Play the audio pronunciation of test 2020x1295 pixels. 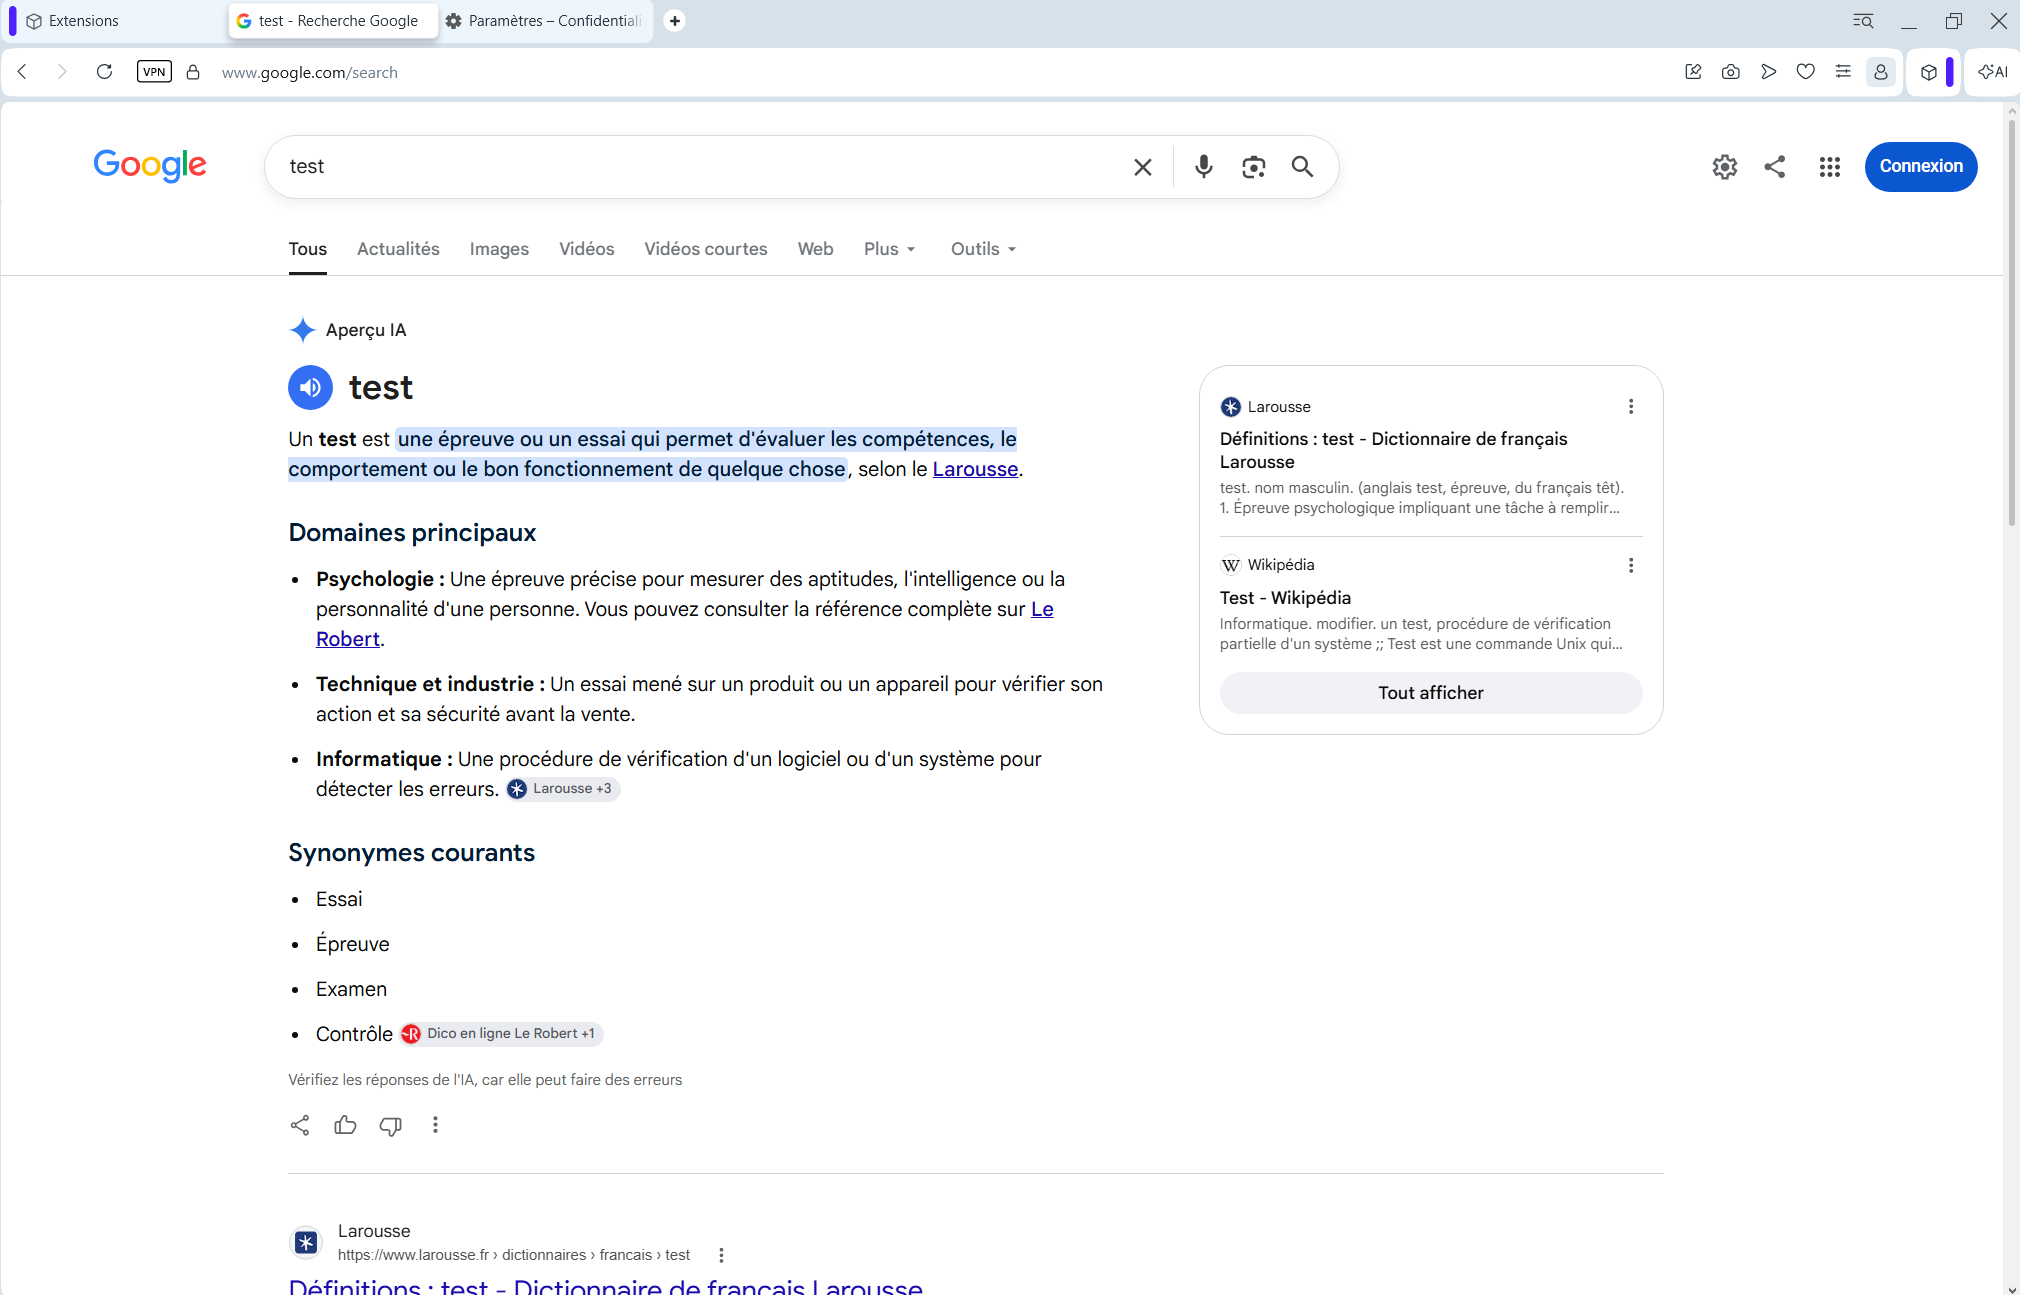click(310, 388)
